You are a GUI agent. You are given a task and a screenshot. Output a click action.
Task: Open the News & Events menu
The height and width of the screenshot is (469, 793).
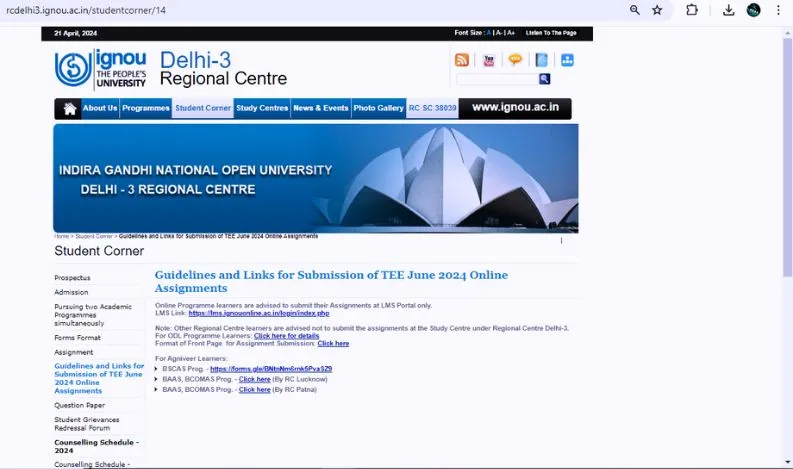click(x=321, y=108)
